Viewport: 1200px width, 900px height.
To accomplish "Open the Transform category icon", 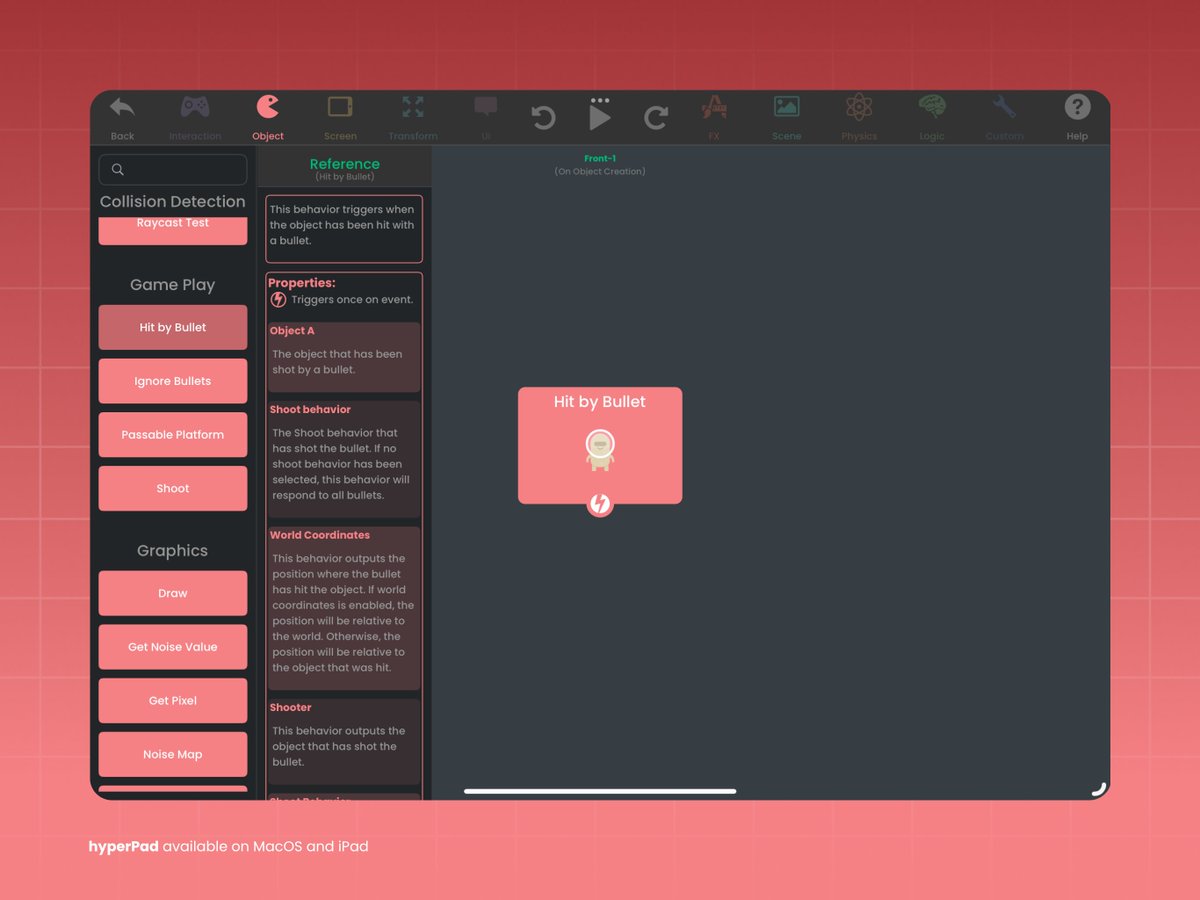I will [x=413, y=107].
